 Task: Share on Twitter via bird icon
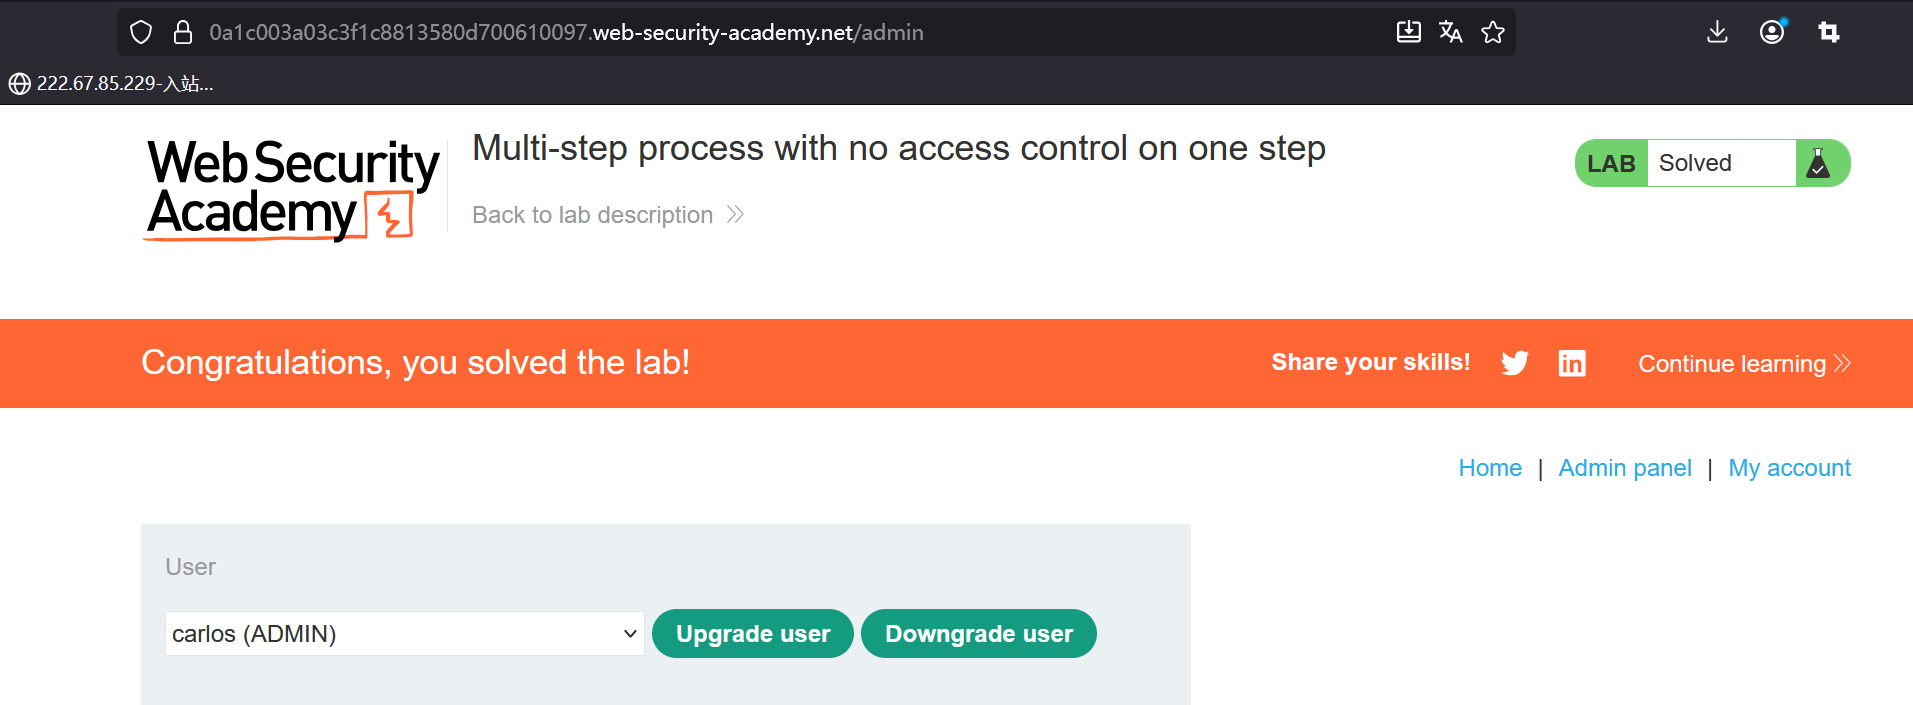(1515, 363)
